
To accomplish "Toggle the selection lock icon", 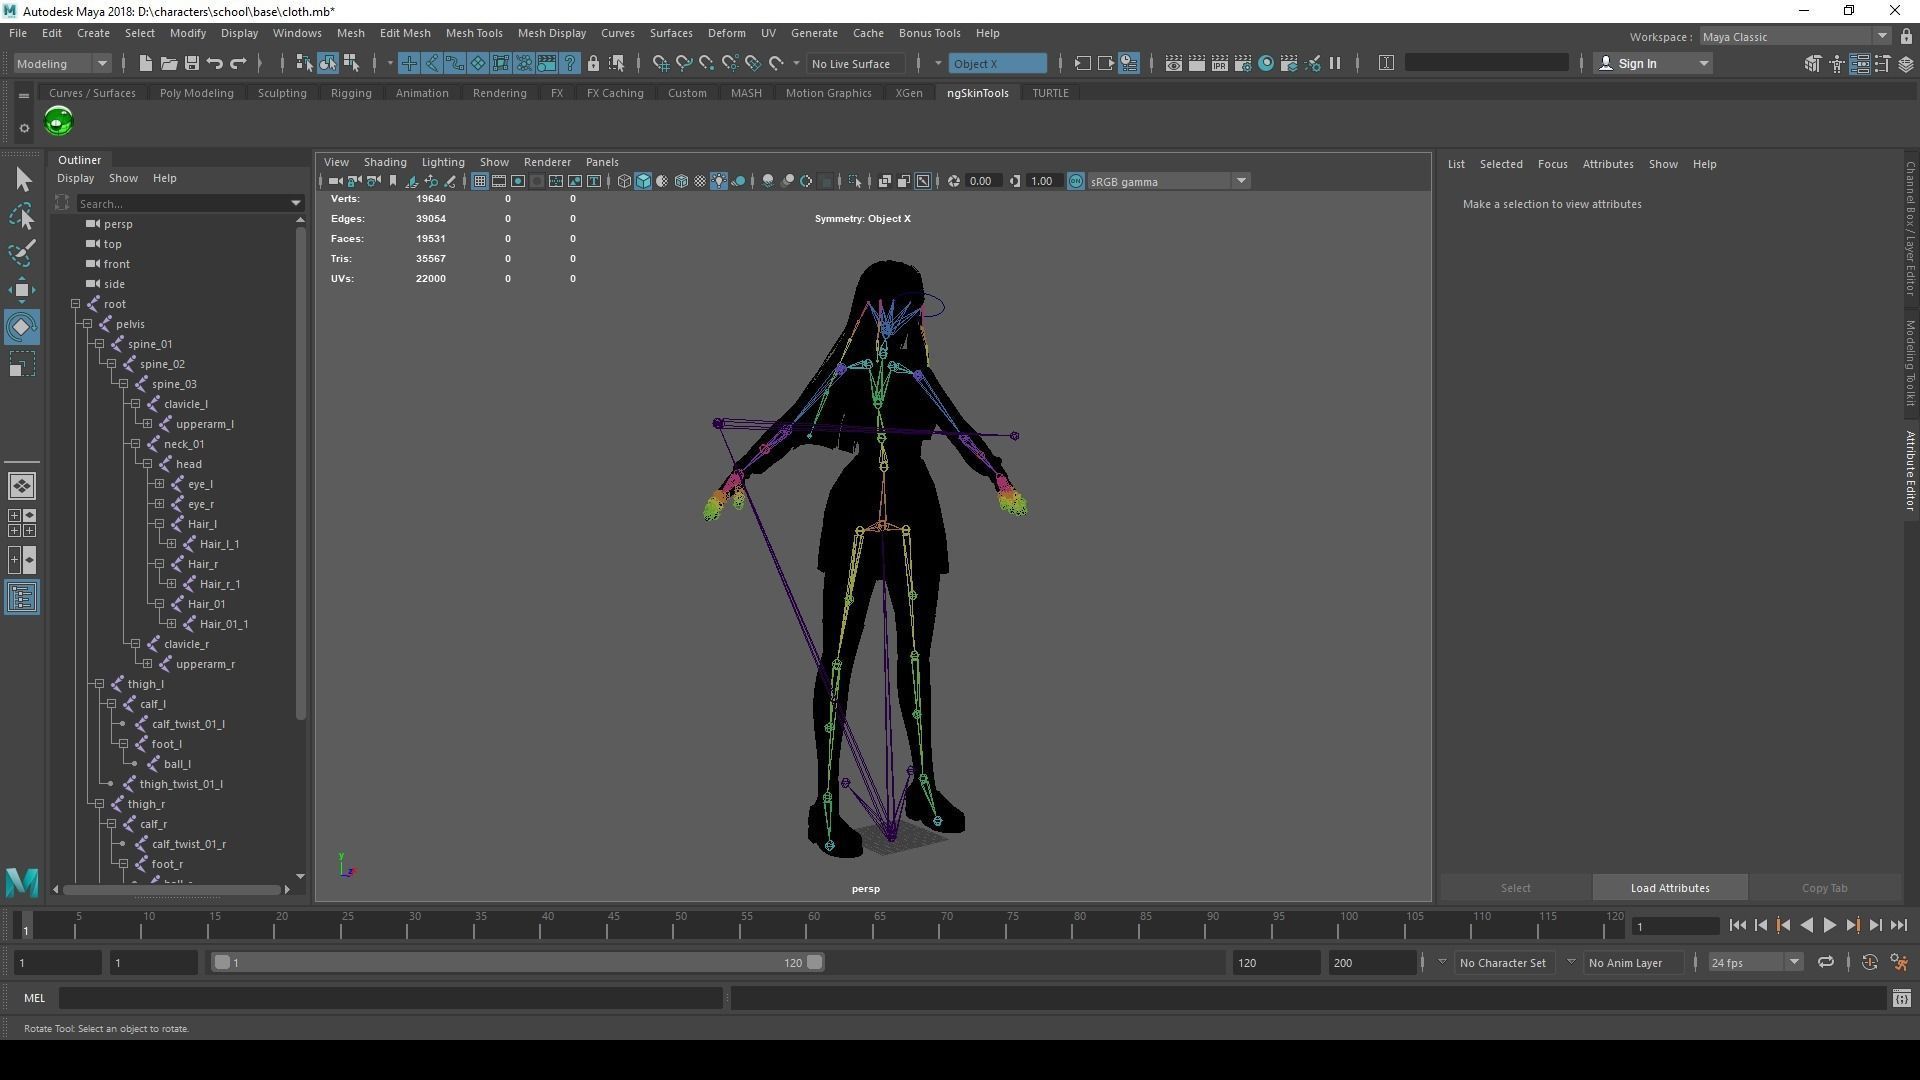I will 593,63.
